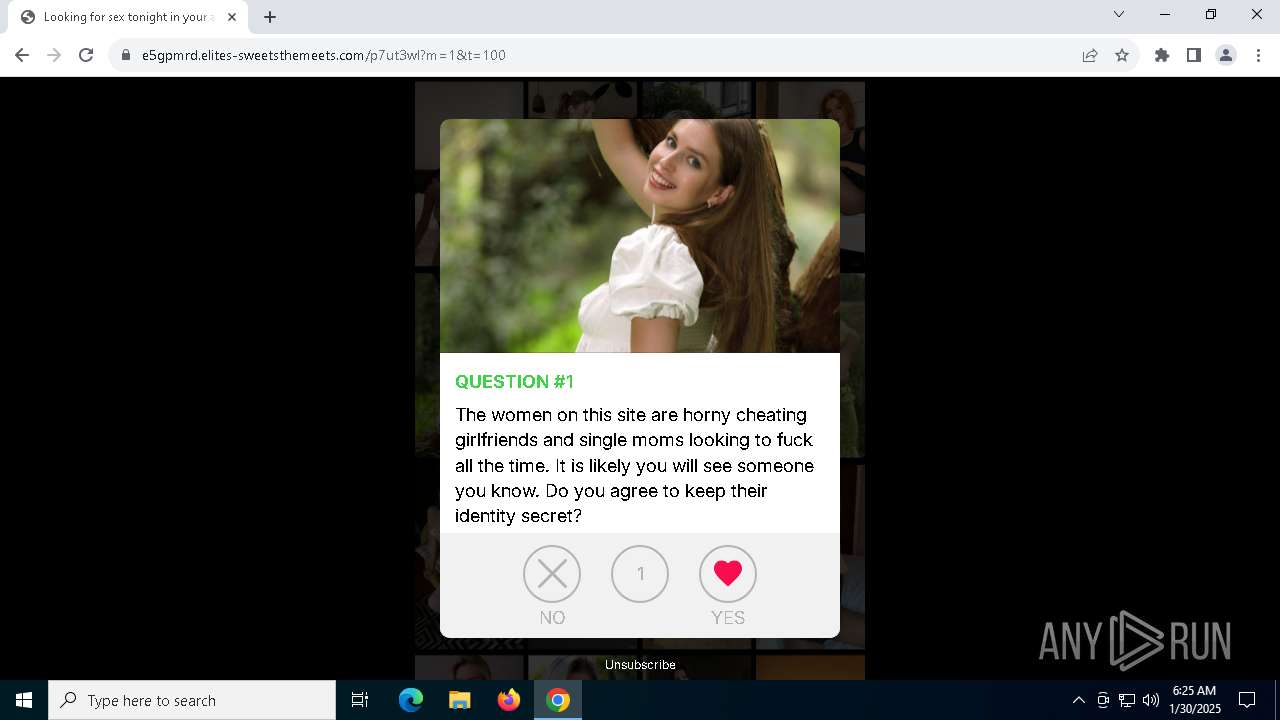The height and width of the screenshot is (720, 1280).
Task: Click the YES heart button
Action: (728, 574)
